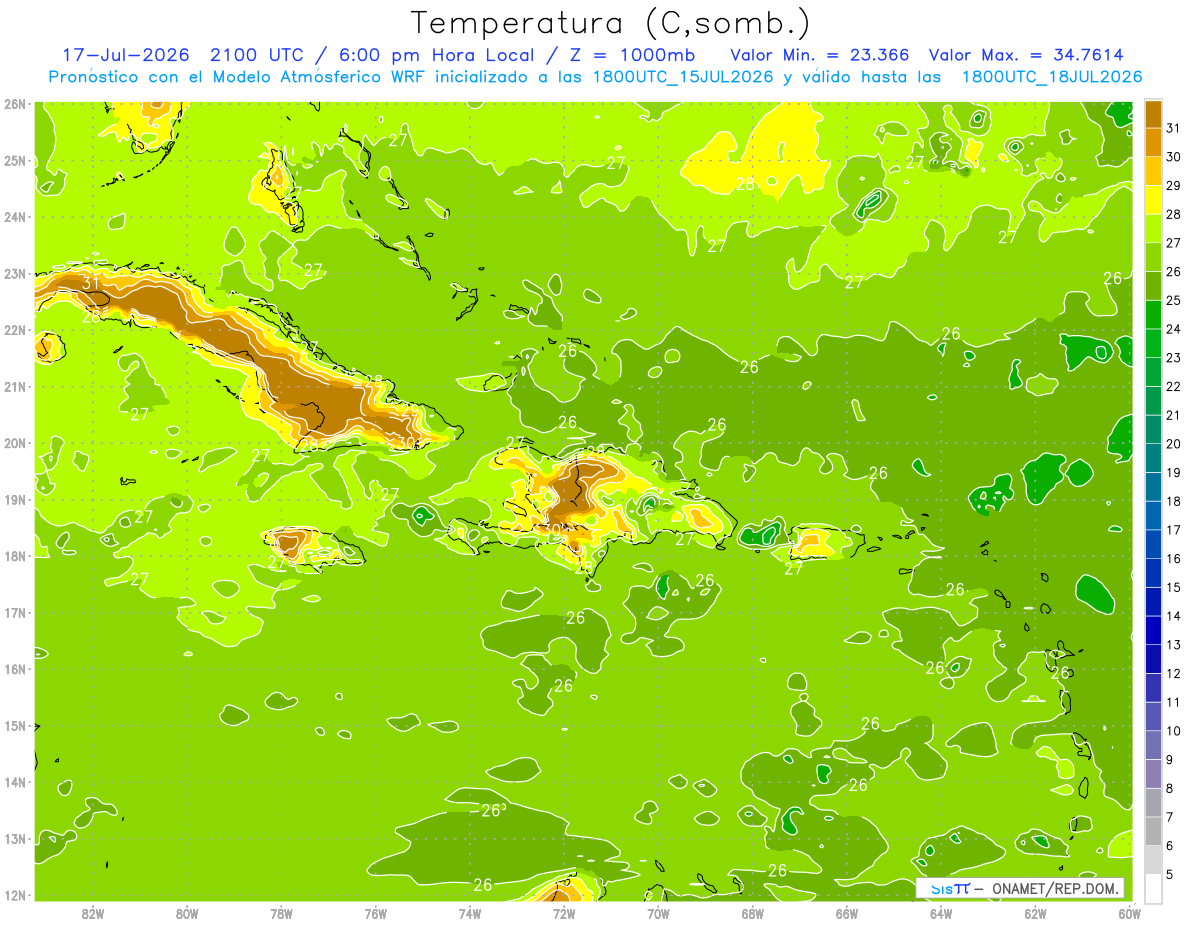Image resolution: width=1200 pixels, height=927 pixels.
Task: Click the "12N" latitude axis label
Action: pos(15,895)
